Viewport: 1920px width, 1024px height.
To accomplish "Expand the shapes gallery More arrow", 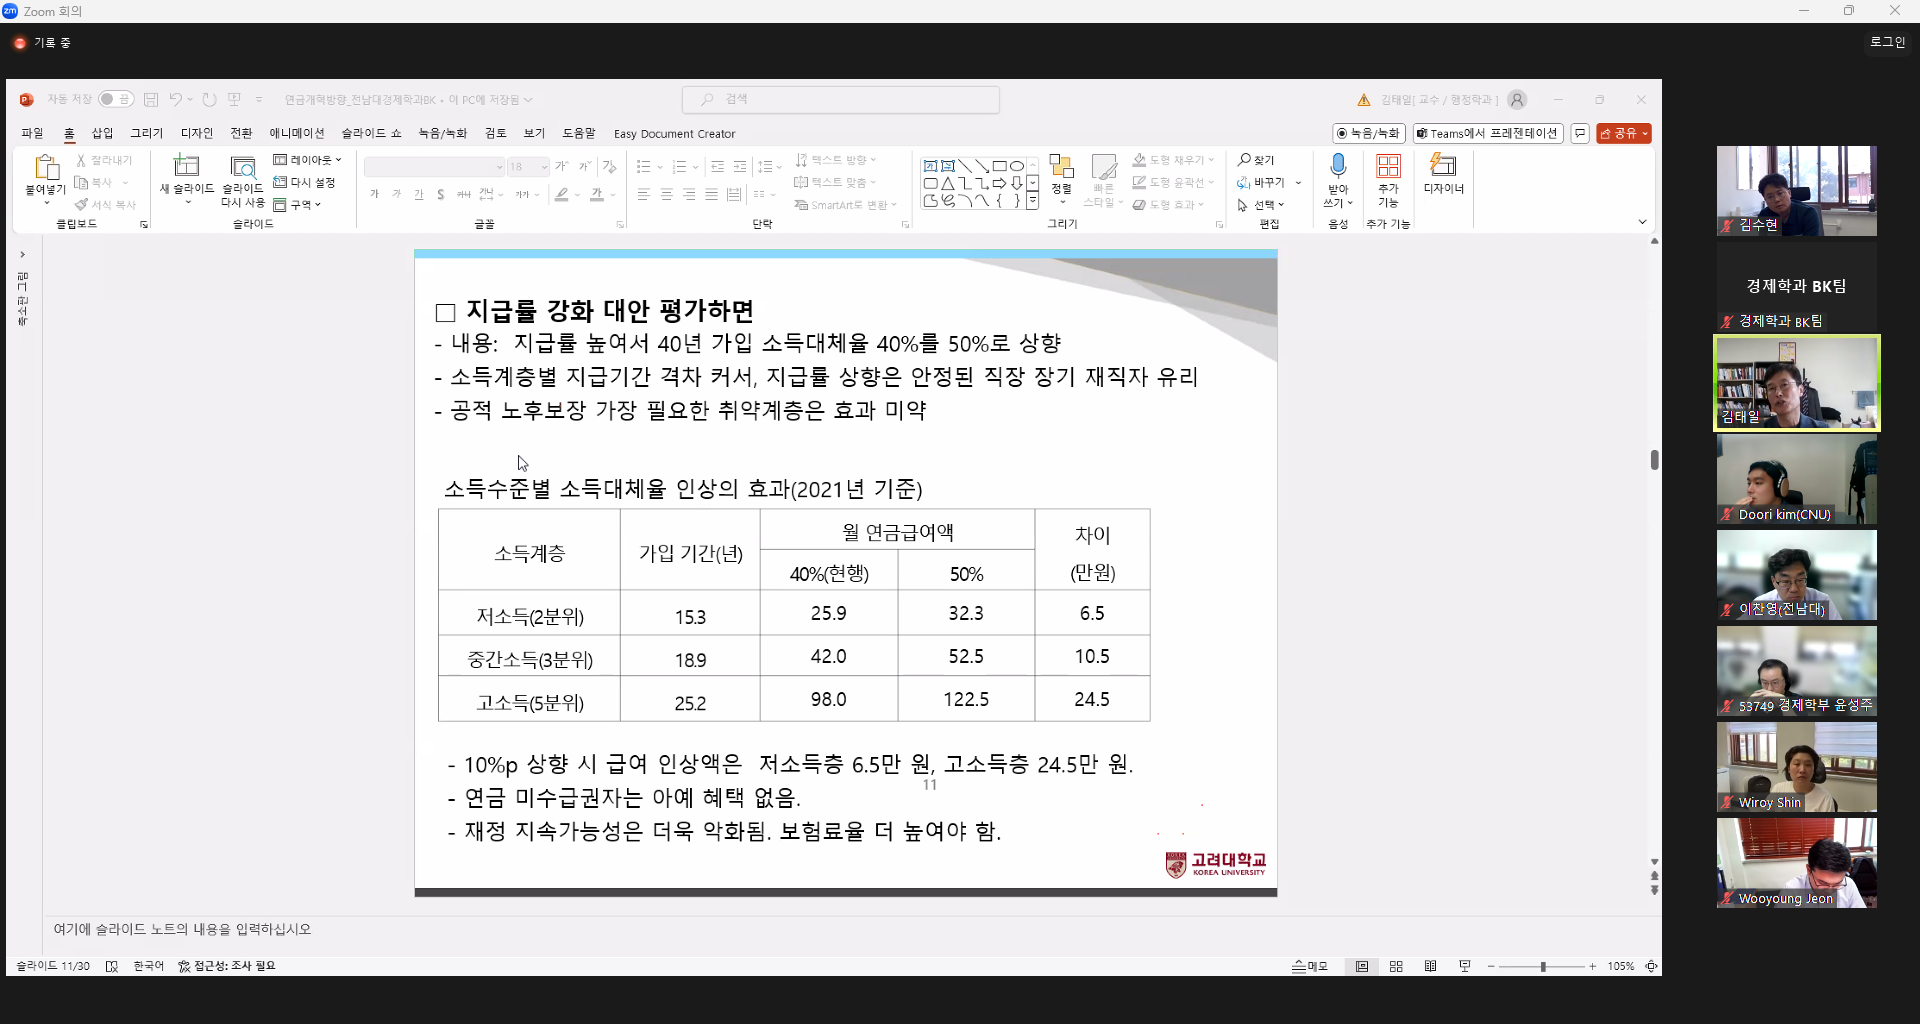I will (1033, 201).
